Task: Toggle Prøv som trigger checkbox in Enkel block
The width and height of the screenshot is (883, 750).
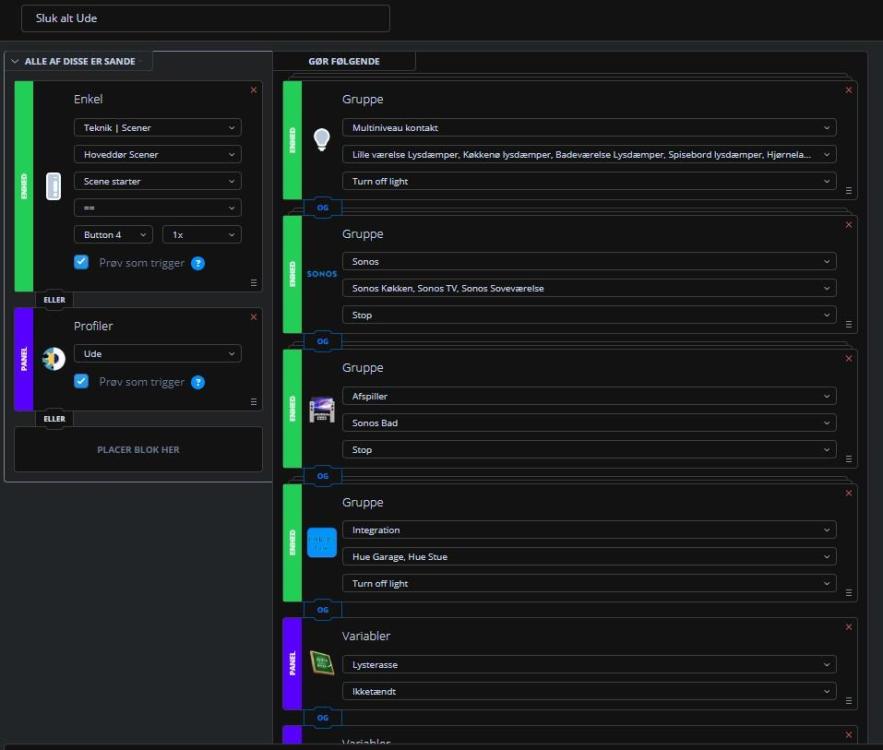Action: [x=82, y=262]
